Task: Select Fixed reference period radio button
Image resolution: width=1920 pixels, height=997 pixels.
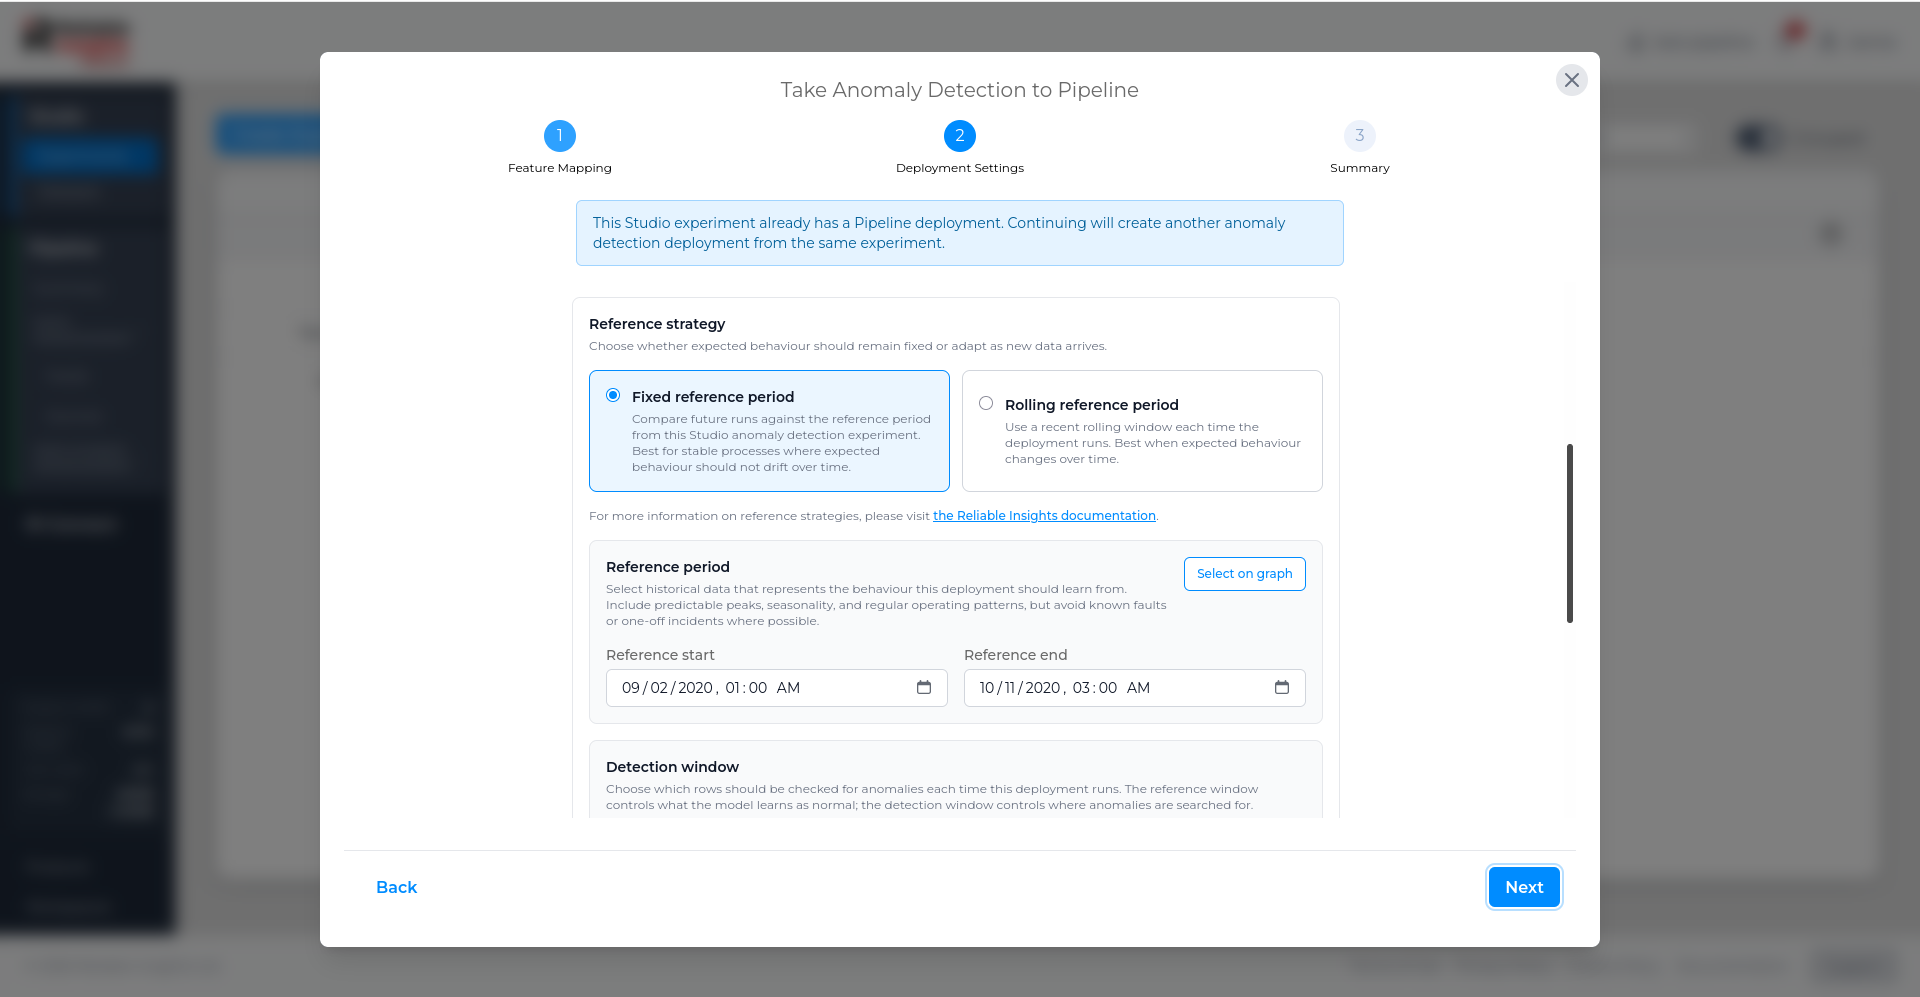Action: point(613,396)
